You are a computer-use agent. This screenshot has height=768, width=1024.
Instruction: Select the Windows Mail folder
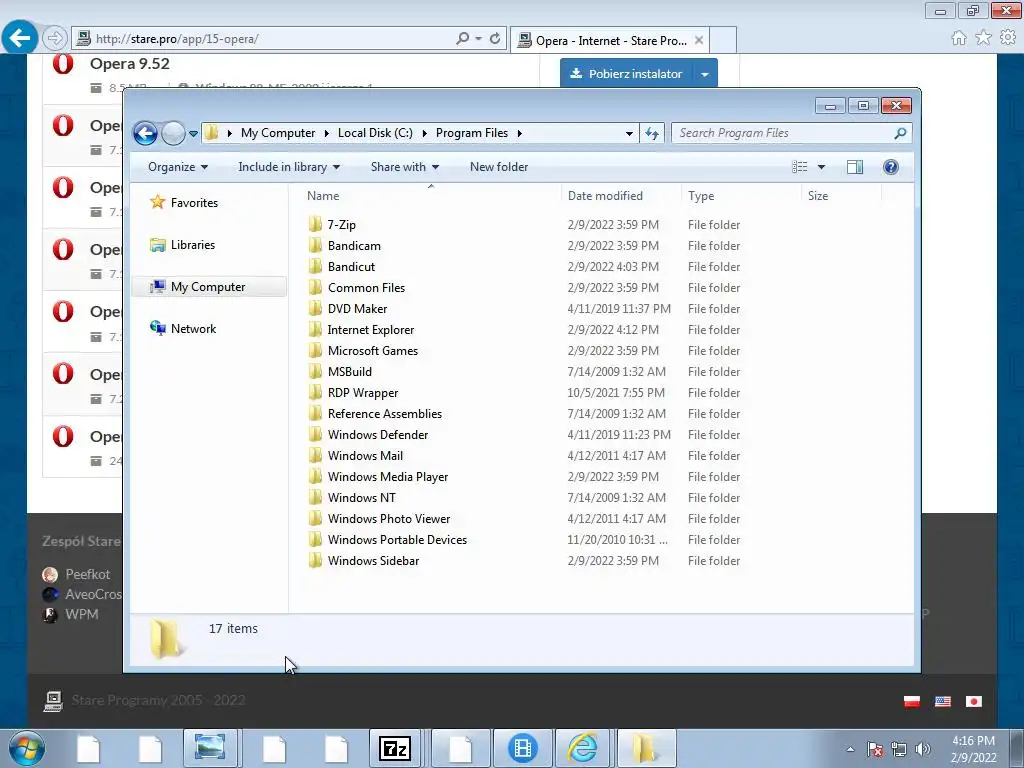point(365,456)
